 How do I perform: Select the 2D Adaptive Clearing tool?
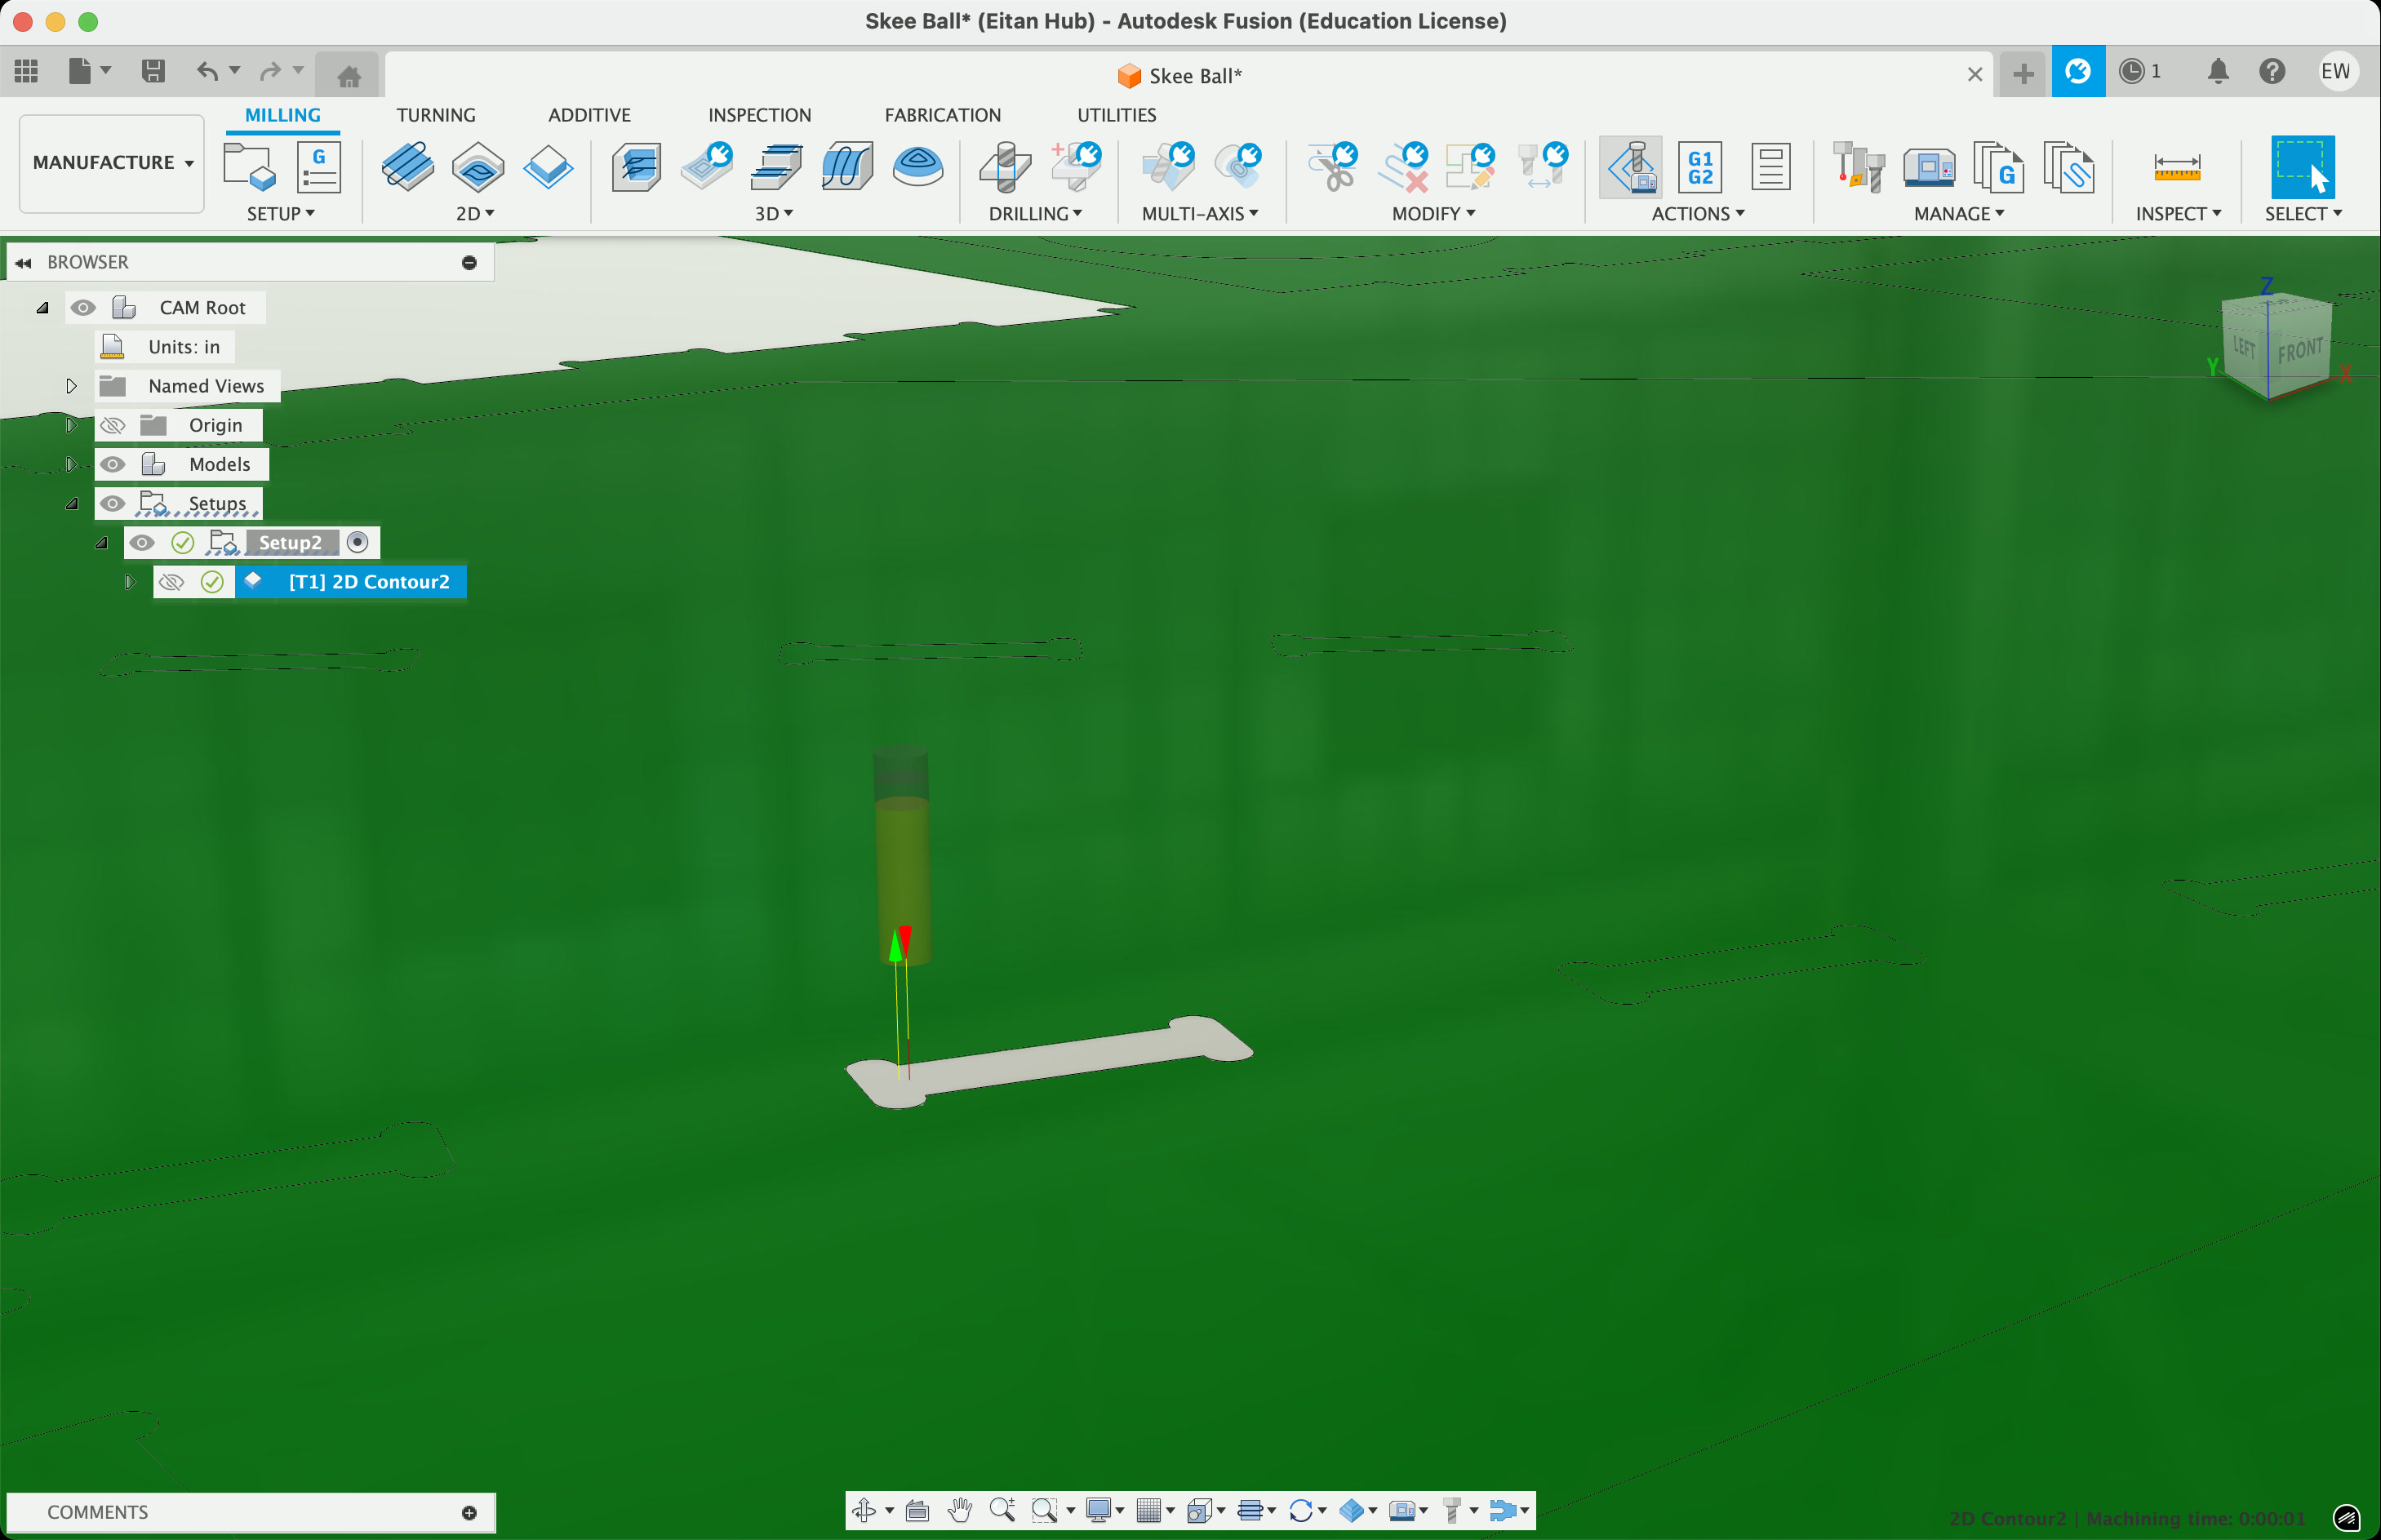(x=407, y=166)
